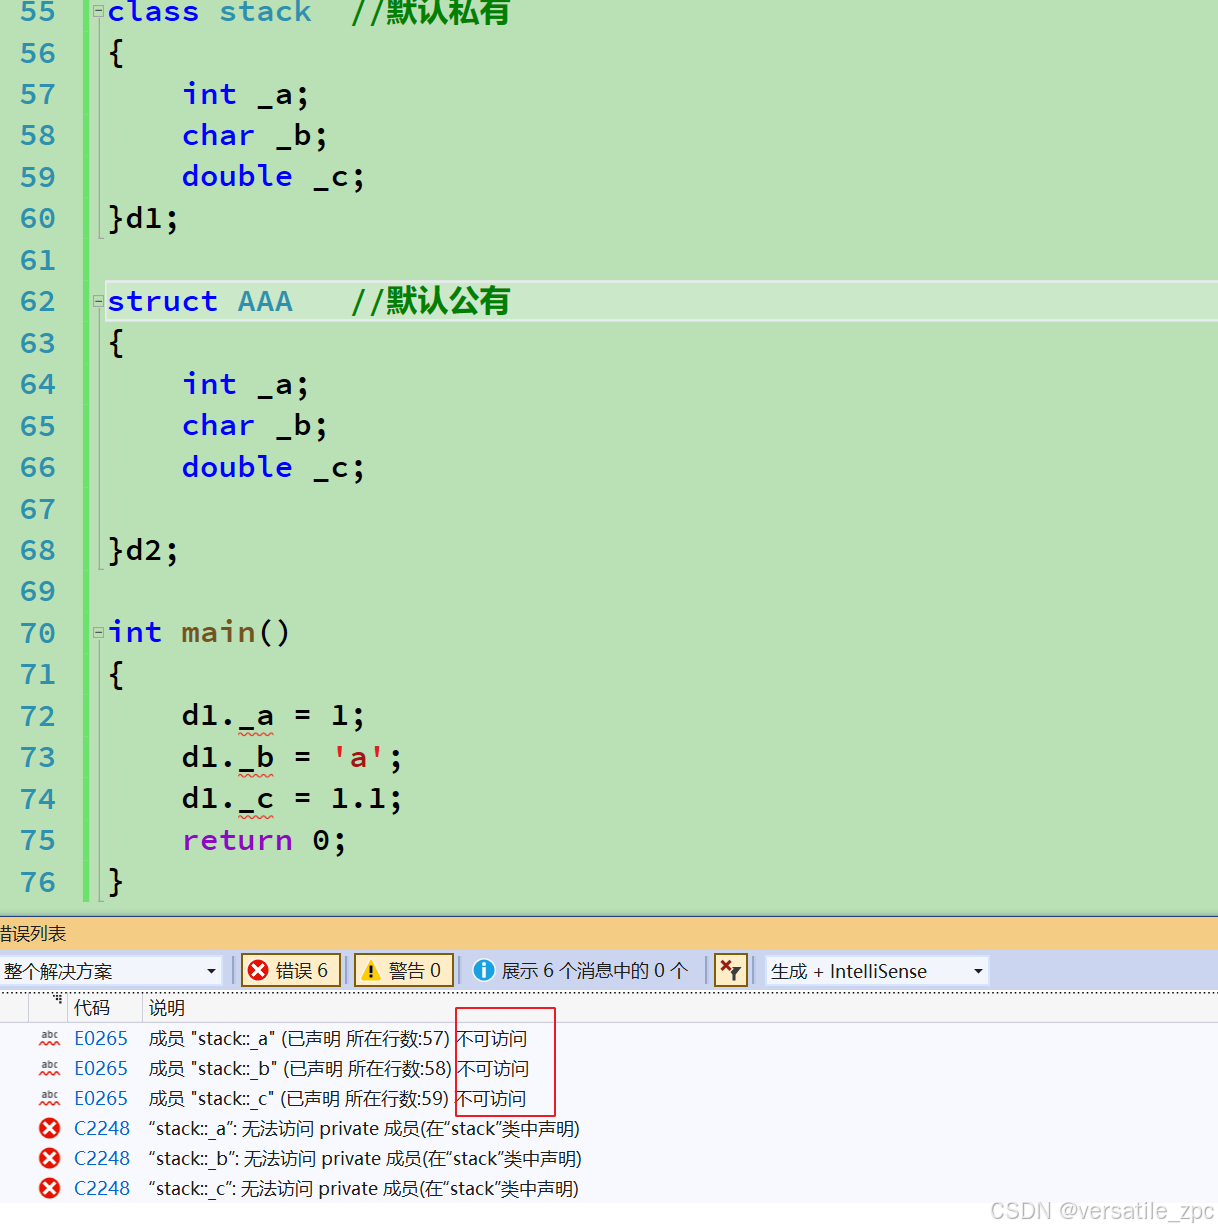Click line number 70 in the gutter
Image resolution: width=1218 pixels, height=1230 pixels.
coord(38,634)
